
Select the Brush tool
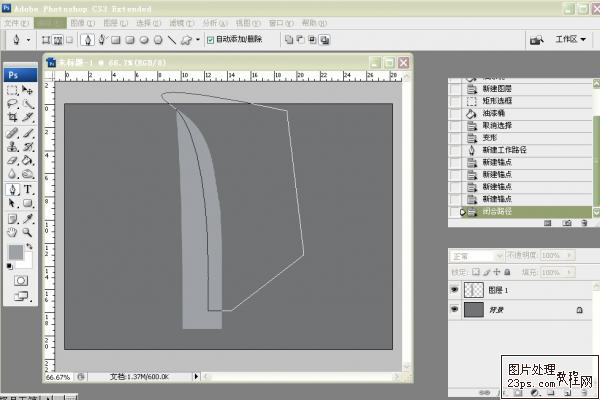pyautogui.click(x=28, y=133)
